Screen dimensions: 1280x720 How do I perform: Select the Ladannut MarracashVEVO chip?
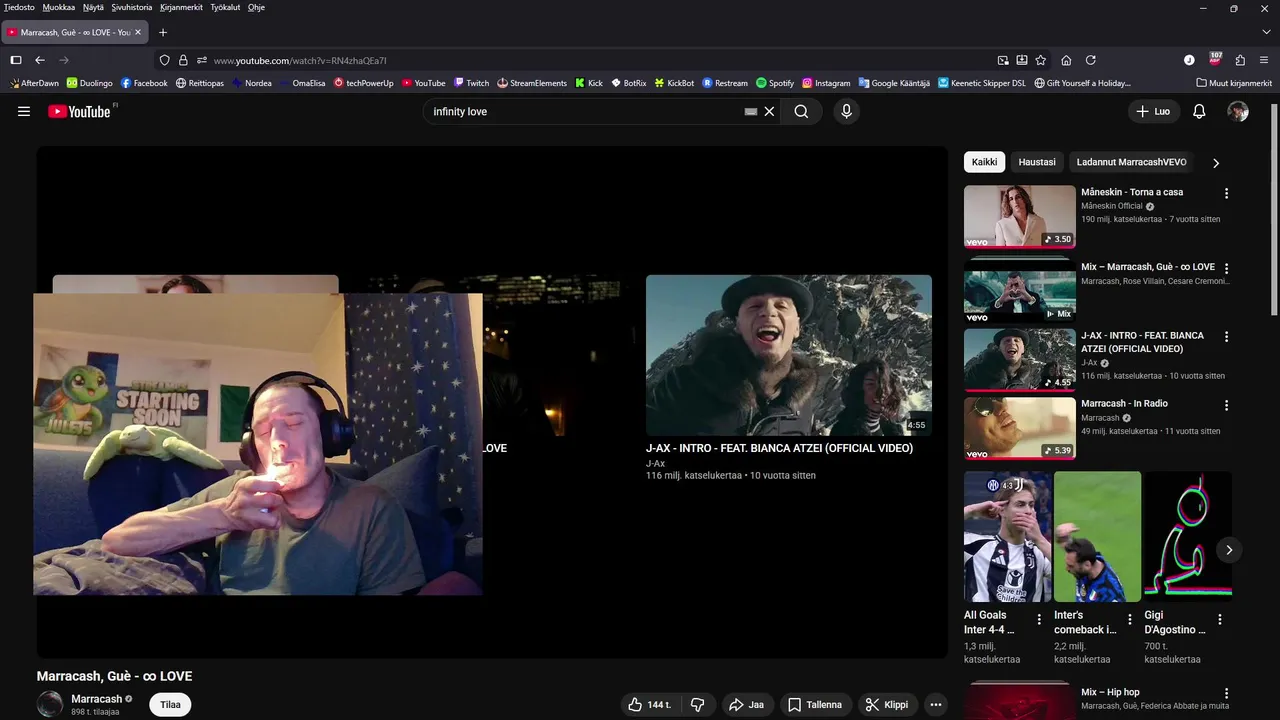(x=1132, y=162)
